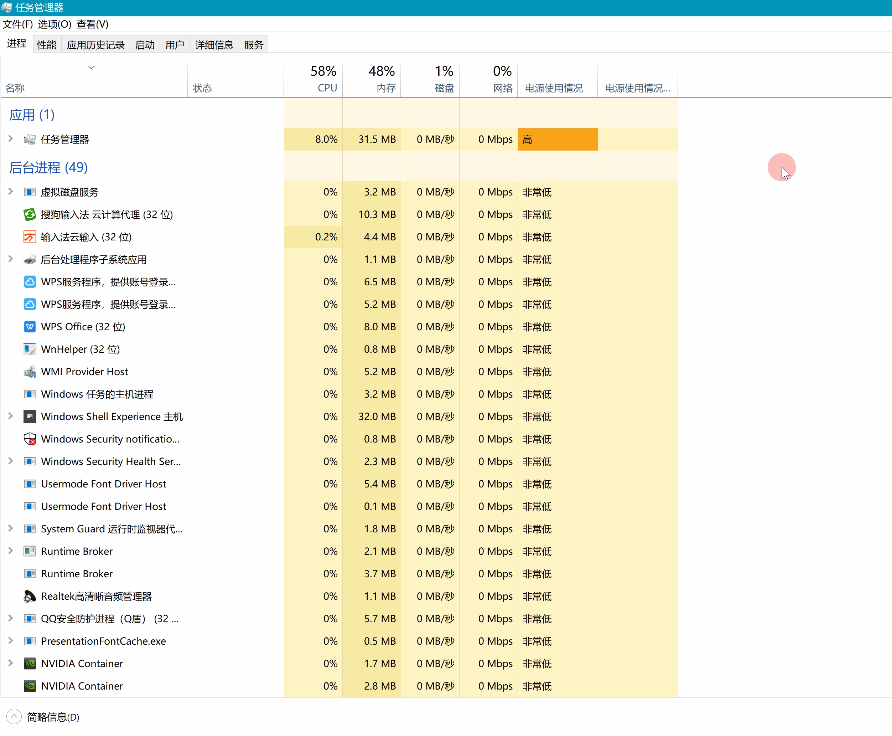This screenshot has width=892, height=736.
Task: Sort by the 状态 column header
Action: pos(236,80)
